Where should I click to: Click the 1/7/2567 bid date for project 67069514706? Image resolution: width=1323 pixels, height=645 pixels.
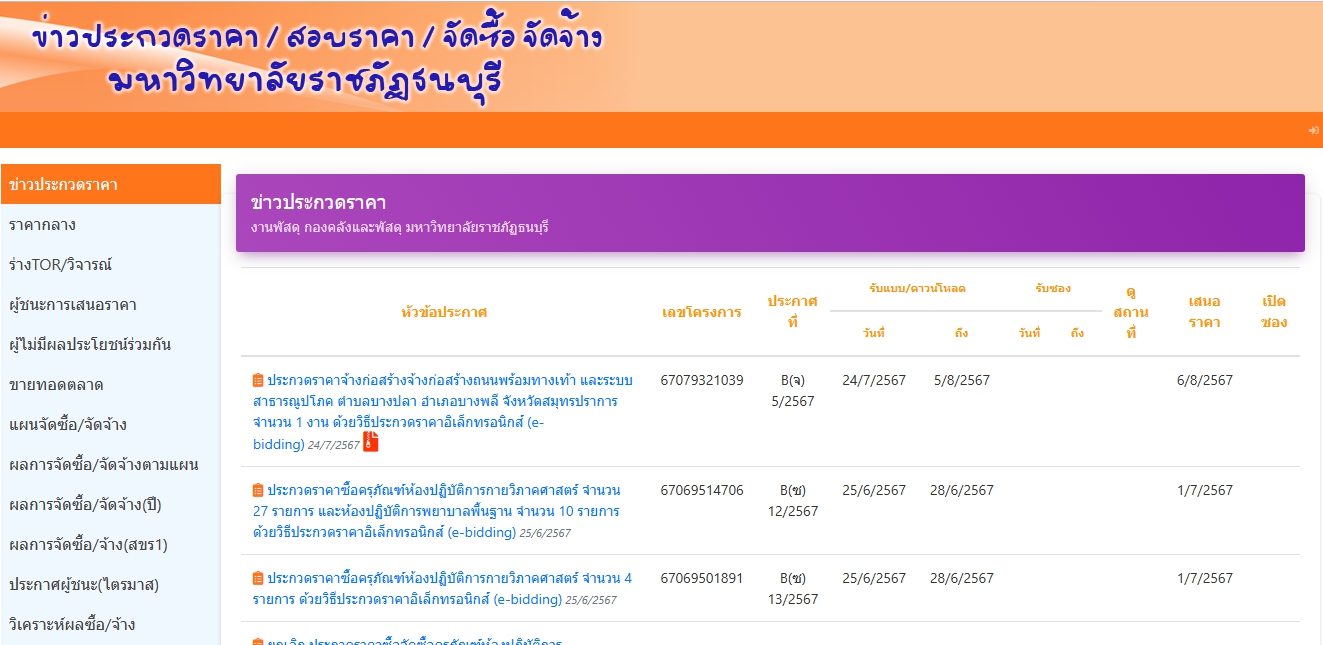point(1205,490)
